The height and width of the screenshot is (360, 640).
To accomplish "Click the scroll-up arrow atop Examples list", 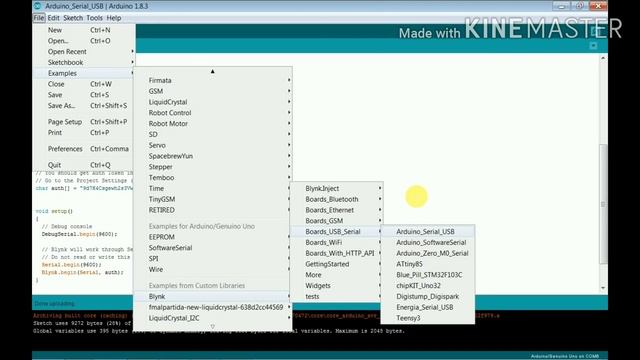I will [x=213, y=71].
